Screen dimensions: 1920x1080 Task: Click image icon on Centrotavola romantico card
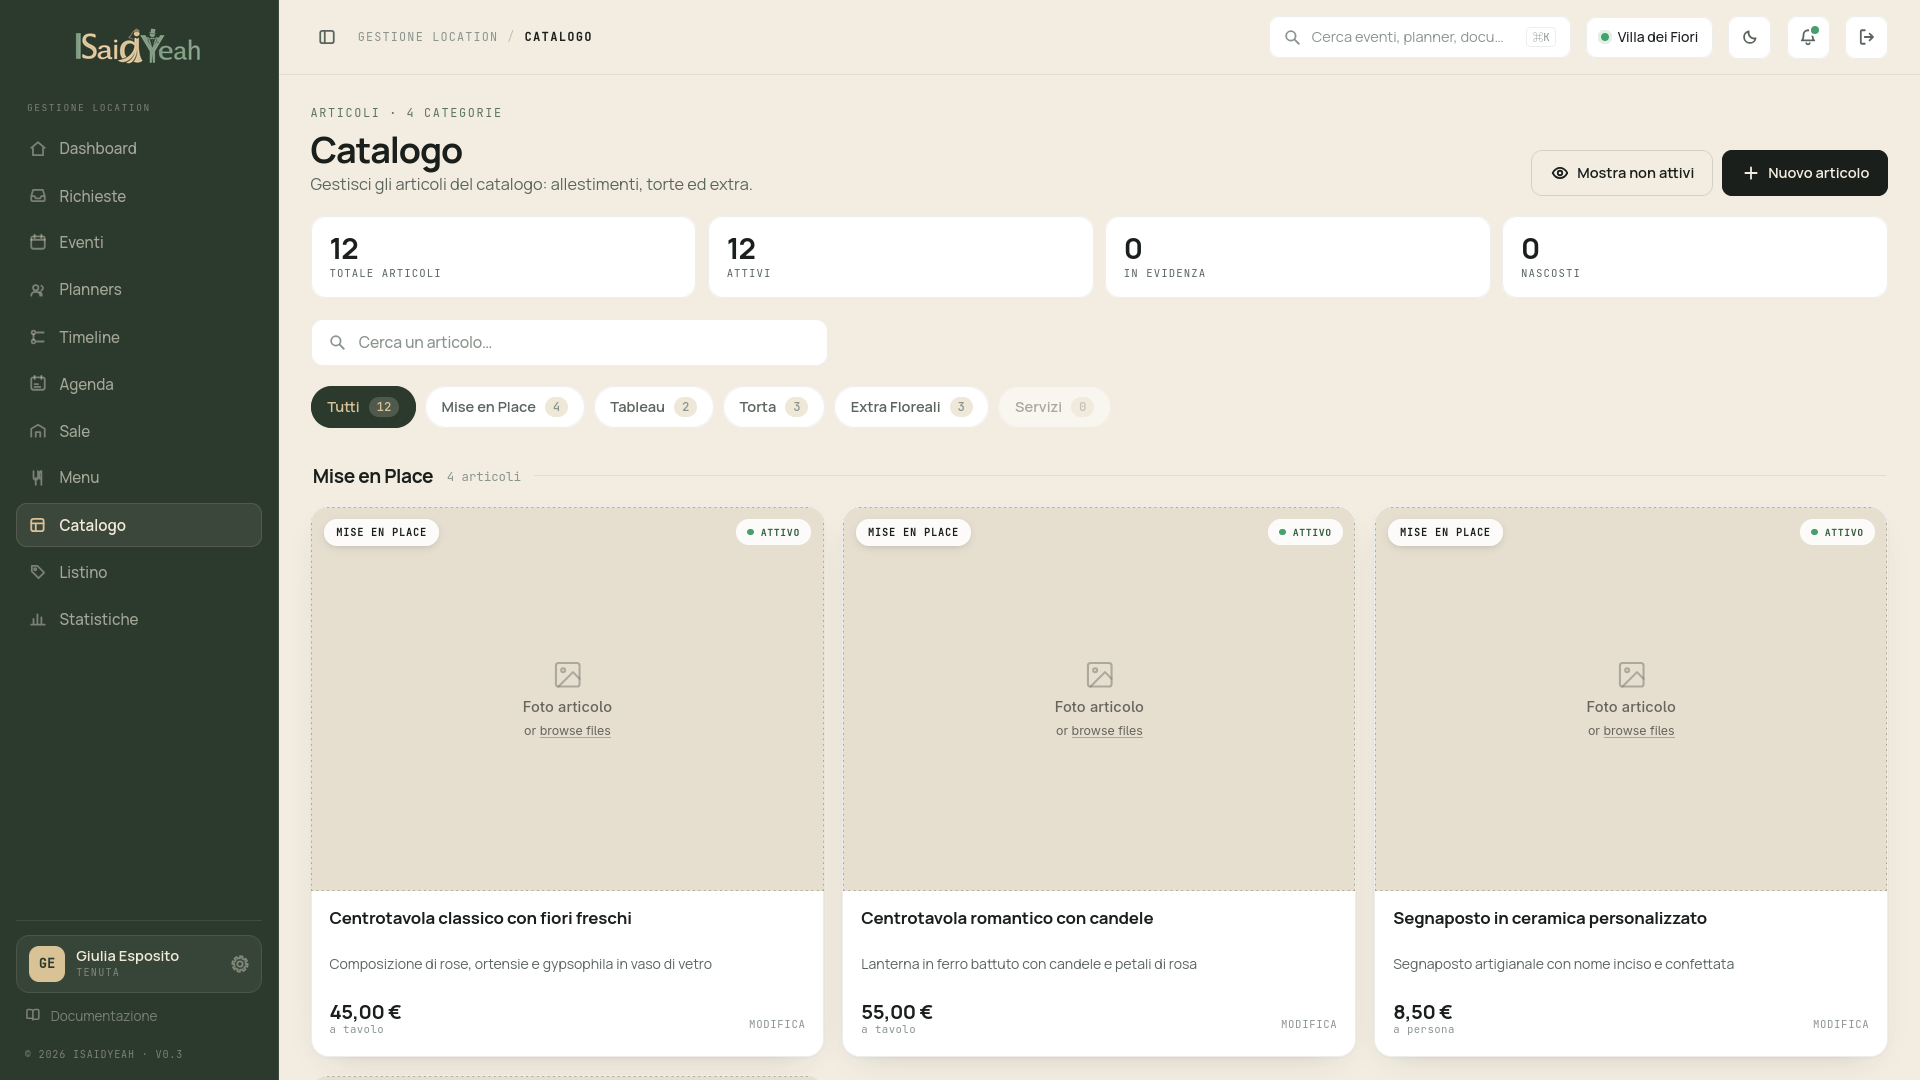point(1099,675)
